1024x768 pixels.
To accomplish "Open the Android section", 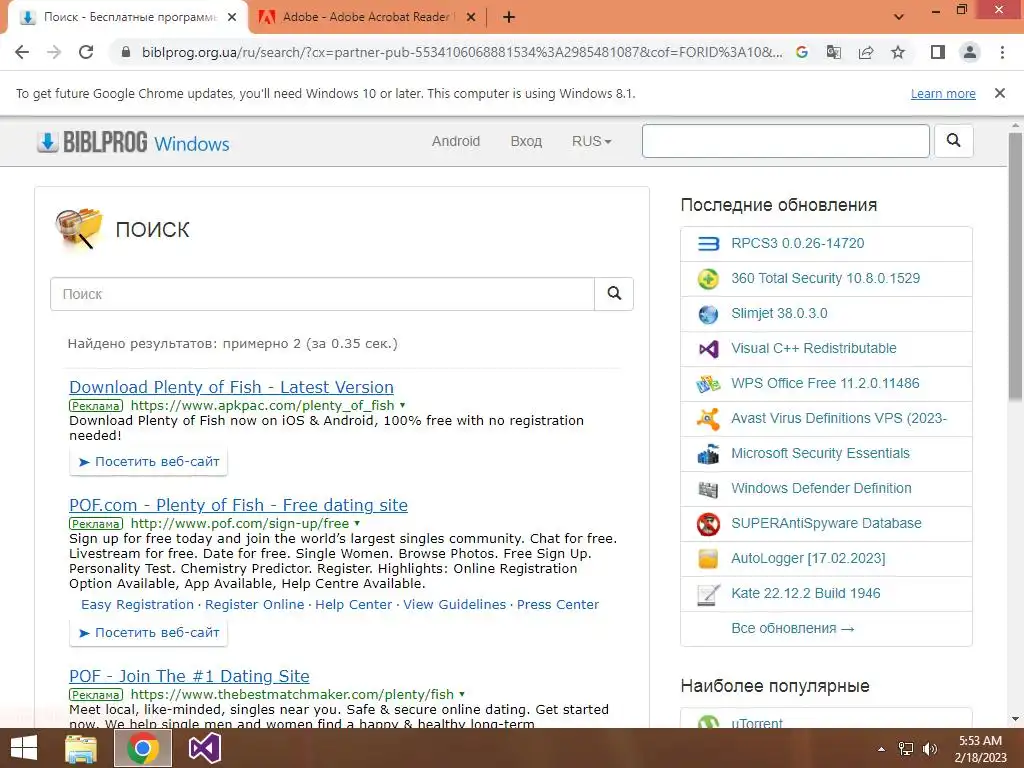I will pos(456,141).
